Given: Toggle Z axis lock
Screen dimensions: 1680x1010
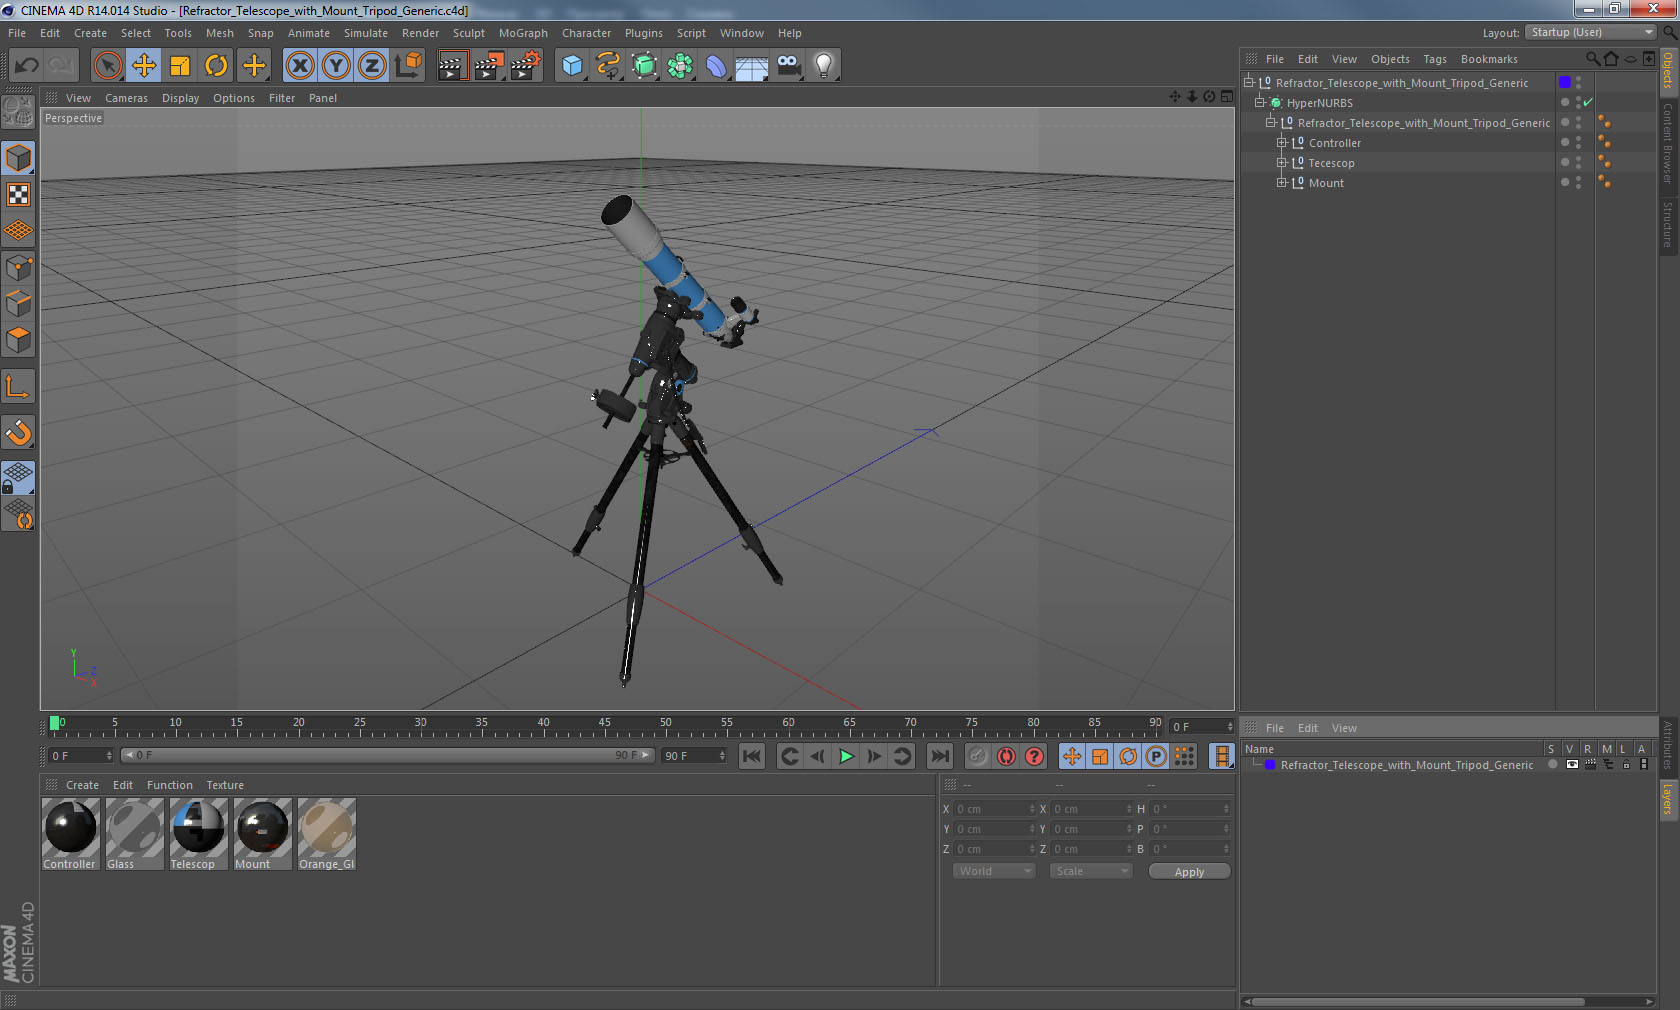Looking at the screenshot, I should tap(372, 66).
